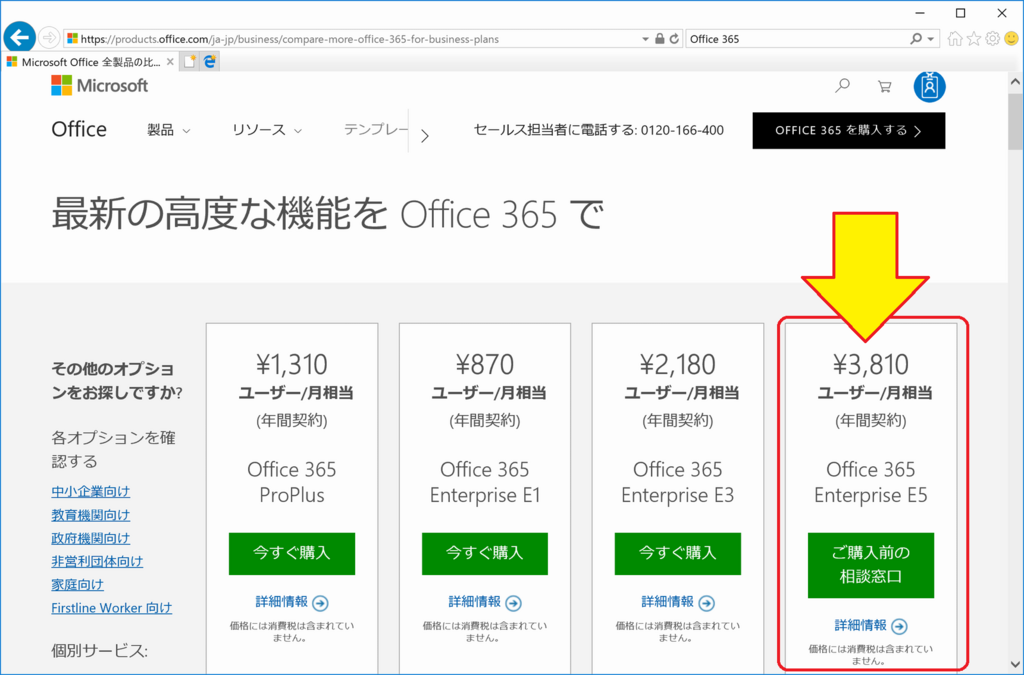The image size is (1024, 675).
Task: Click the Office 365 ProPlus plan name
Action: pyautogui.click(x=292, y=482)
